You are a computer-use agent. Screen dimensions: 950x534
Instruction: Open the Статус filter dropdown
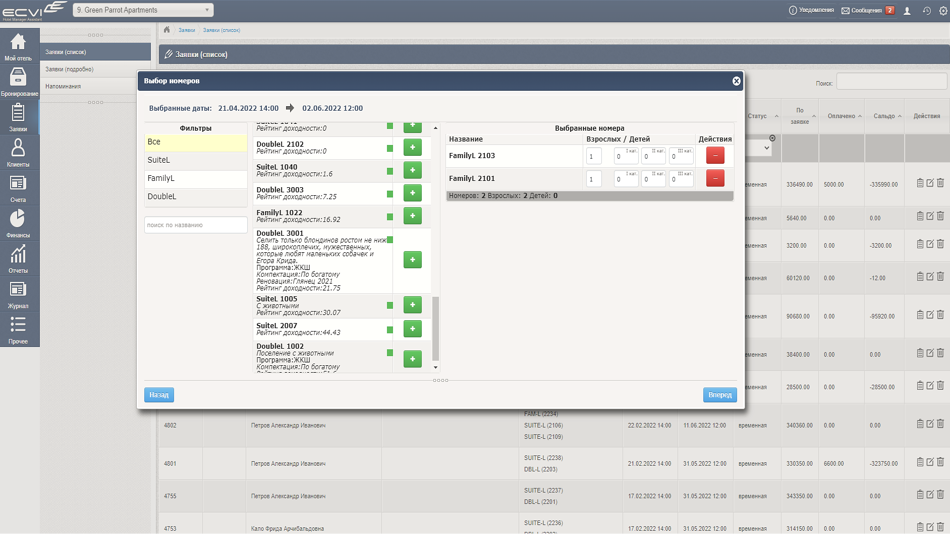[757, 148]
